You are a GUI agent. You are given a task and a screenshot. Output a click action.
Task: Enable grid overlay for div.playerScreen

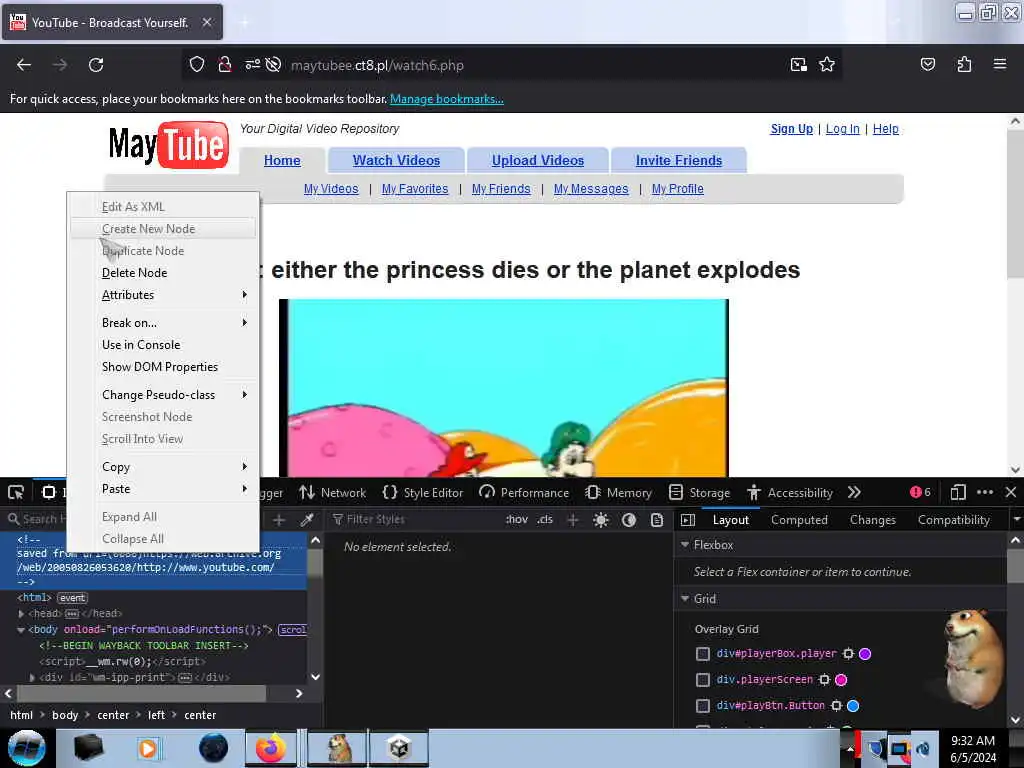coord(703,680)
